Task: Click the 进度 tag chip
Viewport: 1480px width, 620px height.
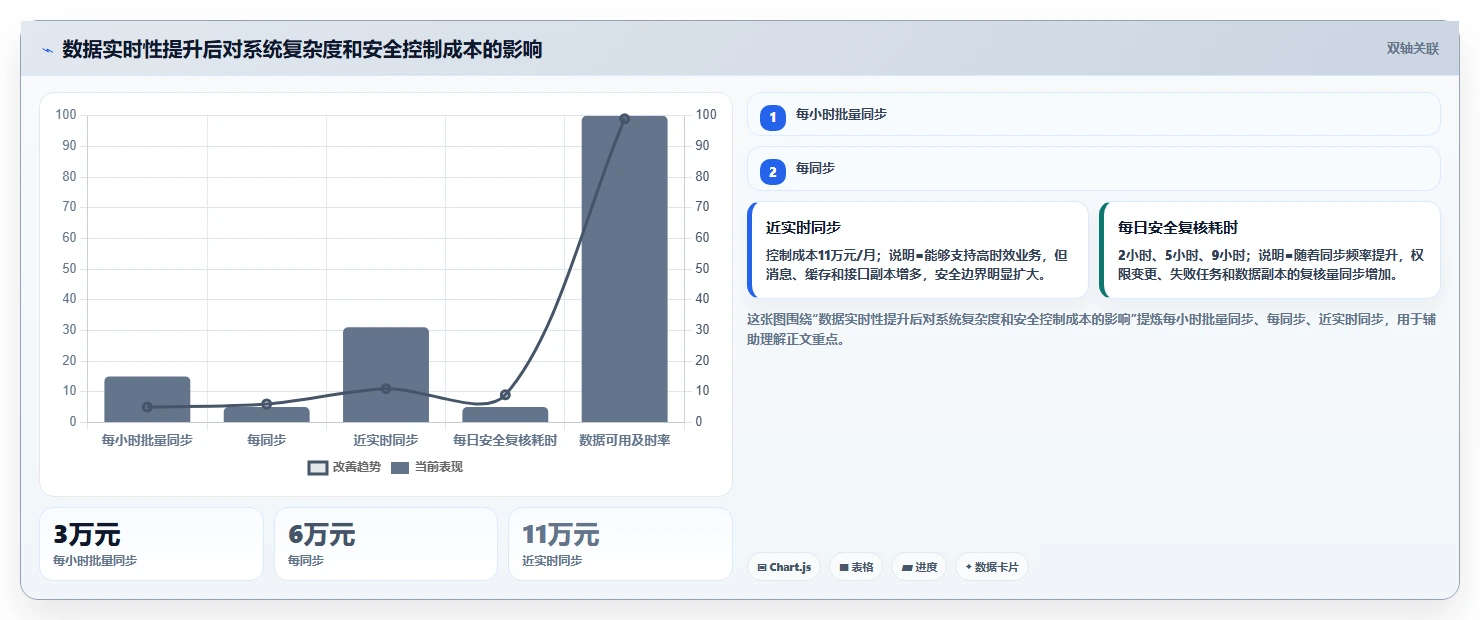Action: (x=919, y=567)
